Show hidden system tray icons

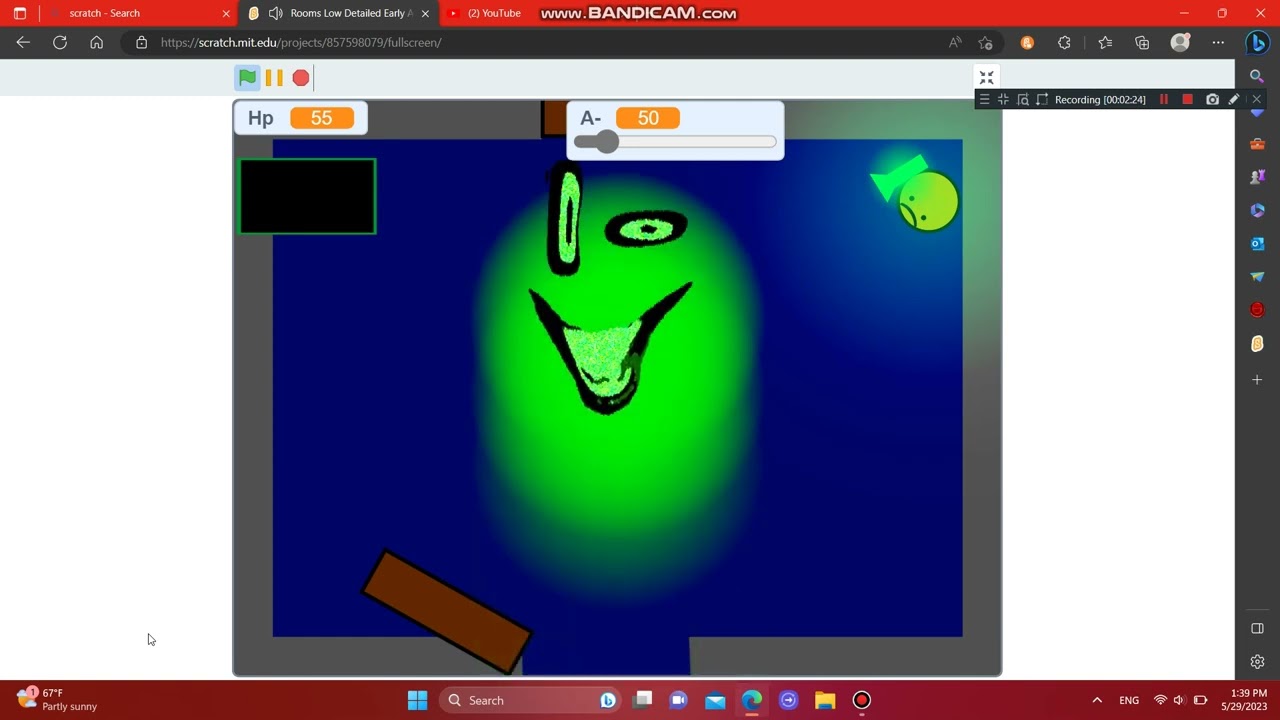pos(1097,700)
